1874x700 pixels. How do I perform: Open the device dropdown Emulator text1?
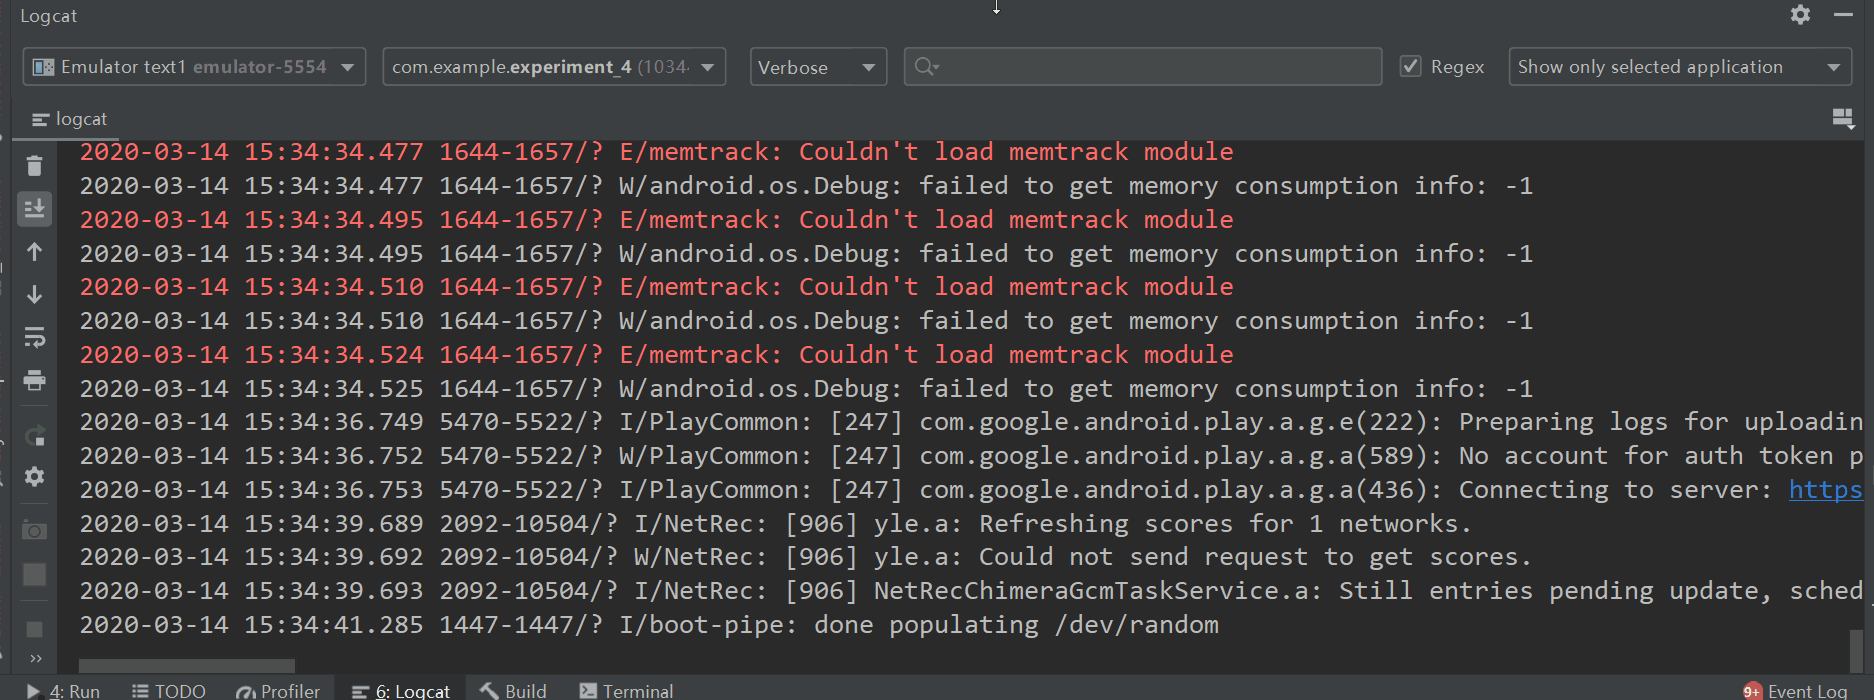coord(194,67)
